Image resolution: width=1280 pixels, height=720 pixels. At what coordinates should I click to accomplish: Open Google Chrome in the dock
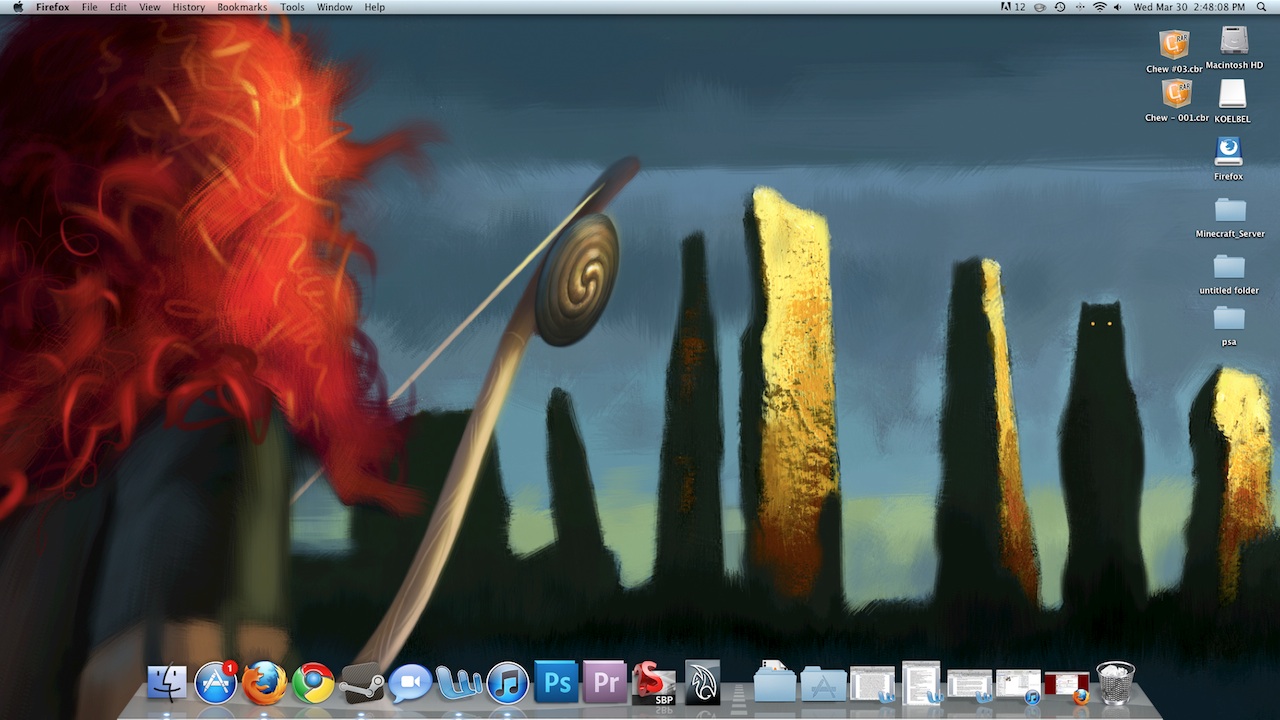313,684
